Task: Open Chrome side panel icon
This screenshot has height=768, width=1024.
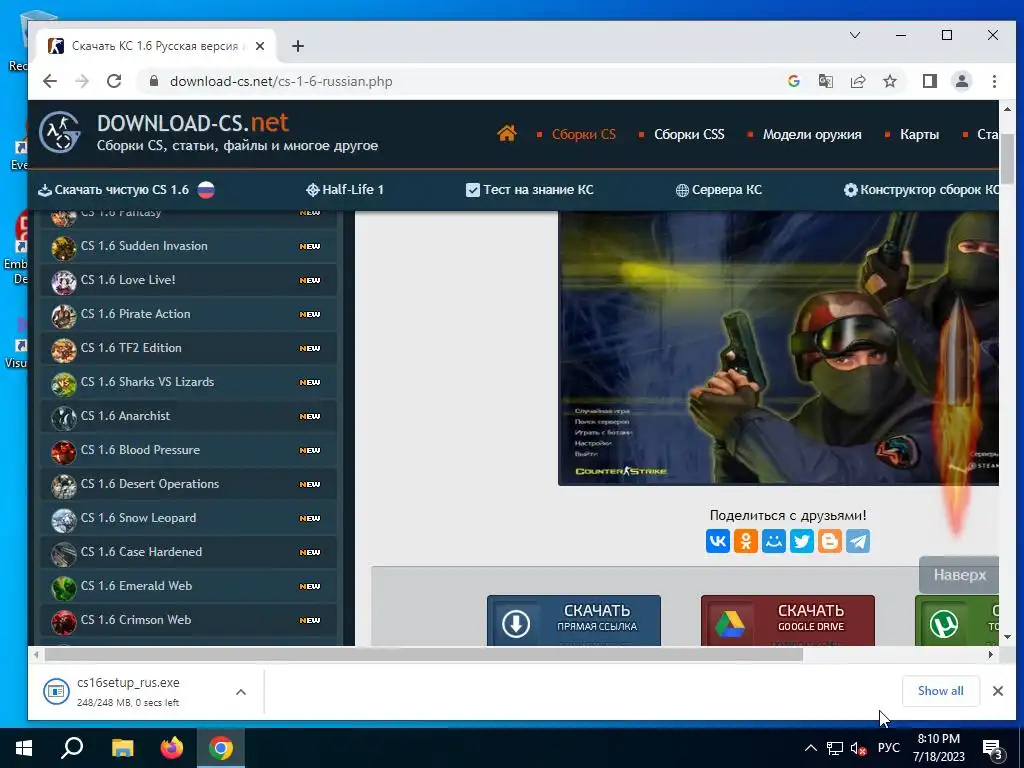Action: [929, 81]
